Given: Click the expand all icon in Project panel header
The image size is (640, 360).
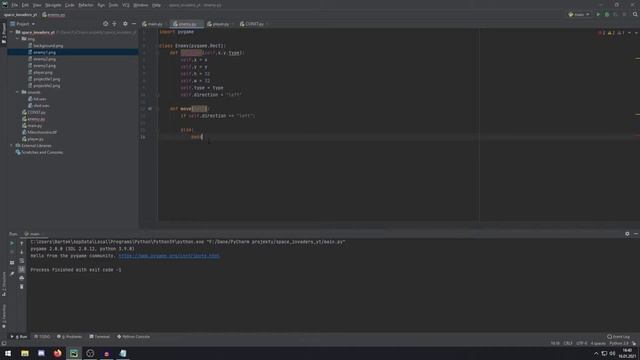Looking at the screenshot, I should tap(115, 24).
